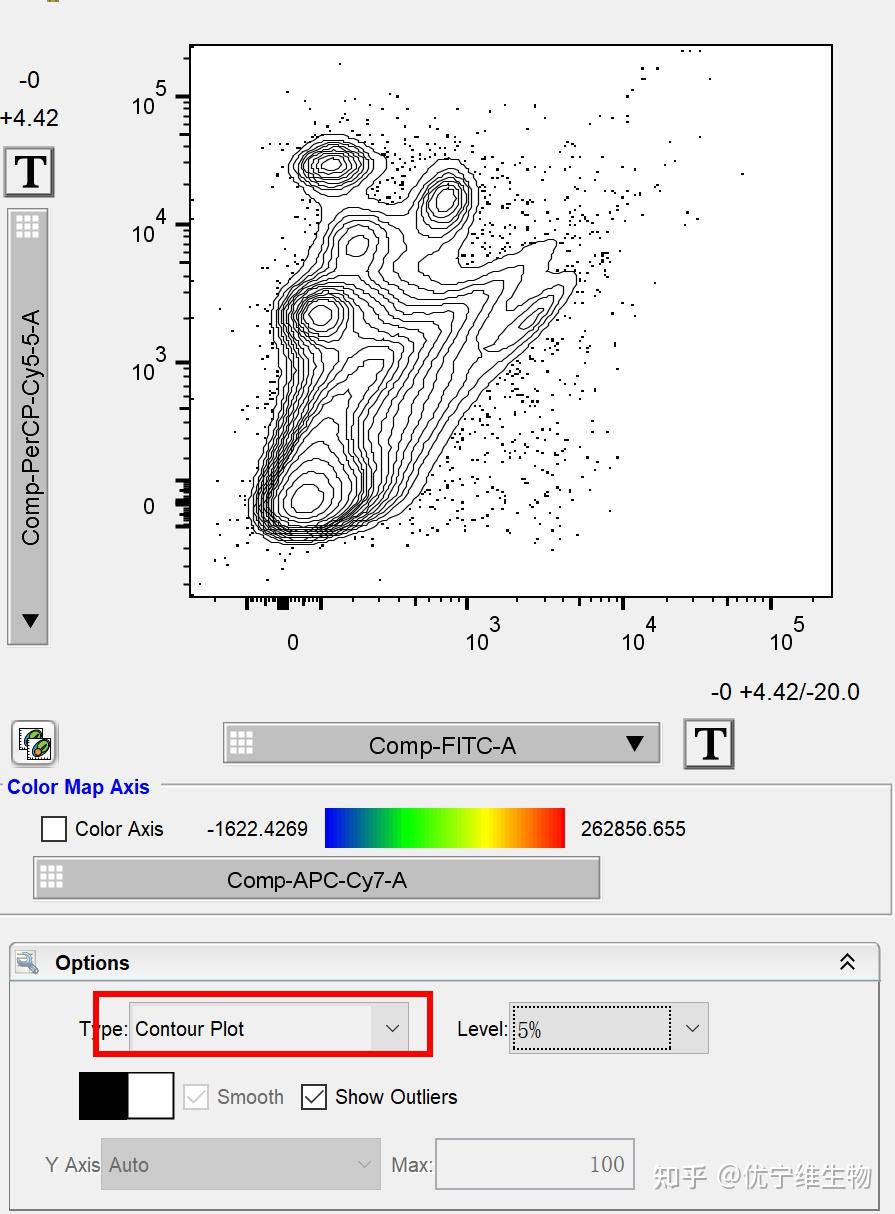895x1214 pixels.
Task: Click the X-axis transform T button
Action: 709,743
